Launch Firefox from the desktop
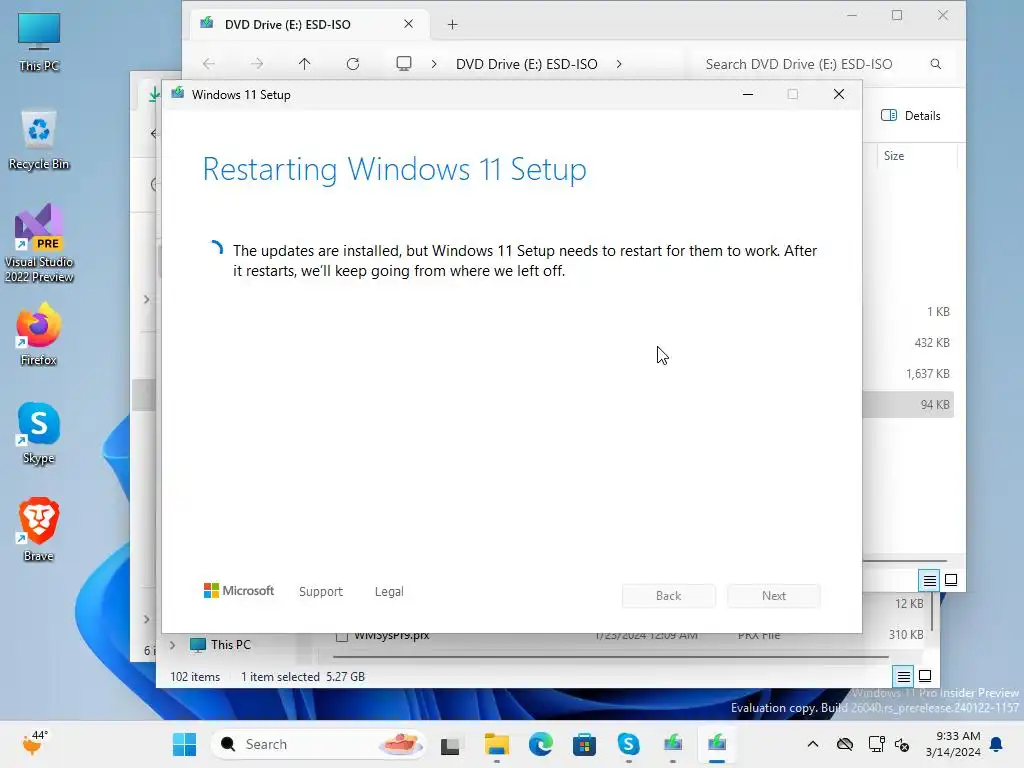The image size is (1024, 768). pos(39,334)
